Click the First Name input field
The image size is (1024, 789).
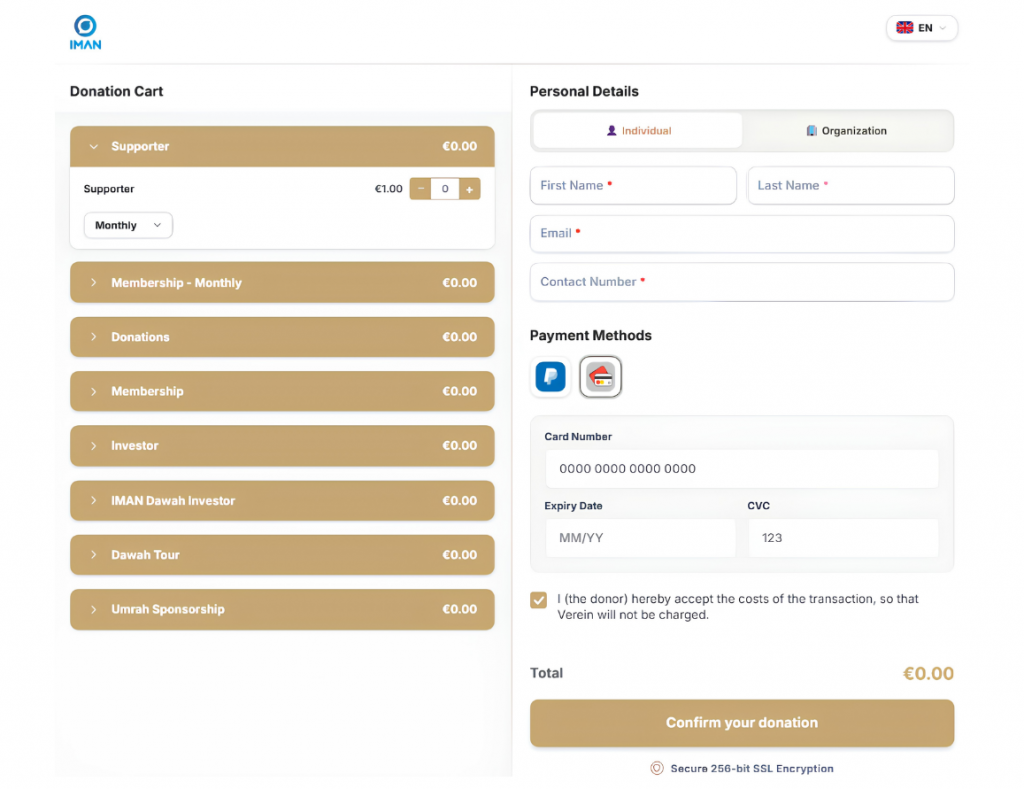[633, 185]
